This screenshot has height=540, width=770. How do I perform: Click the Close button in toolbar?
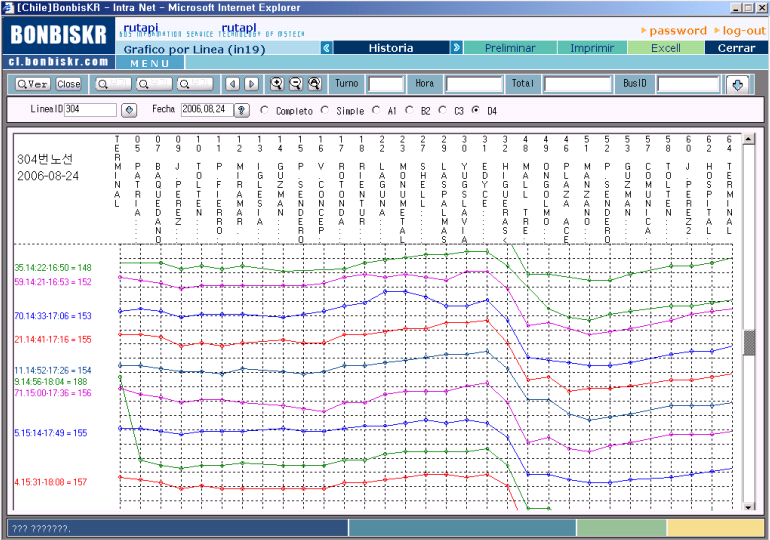(x=68, y=84)
